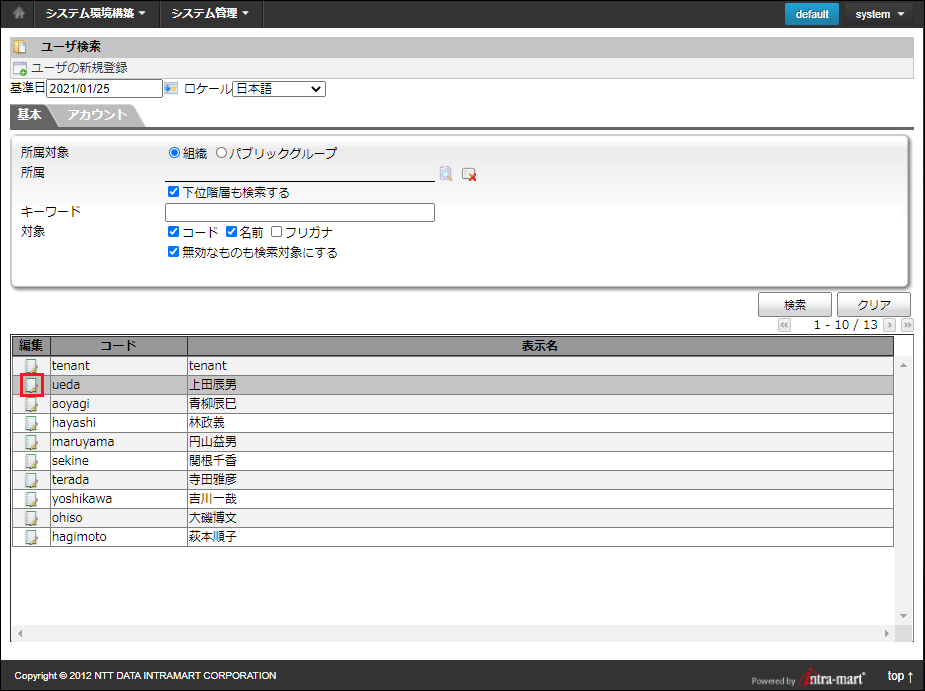The width and height of the screenshot is (925, 691).
Task: Open the system user dropdown
Action: coord(879,14)
